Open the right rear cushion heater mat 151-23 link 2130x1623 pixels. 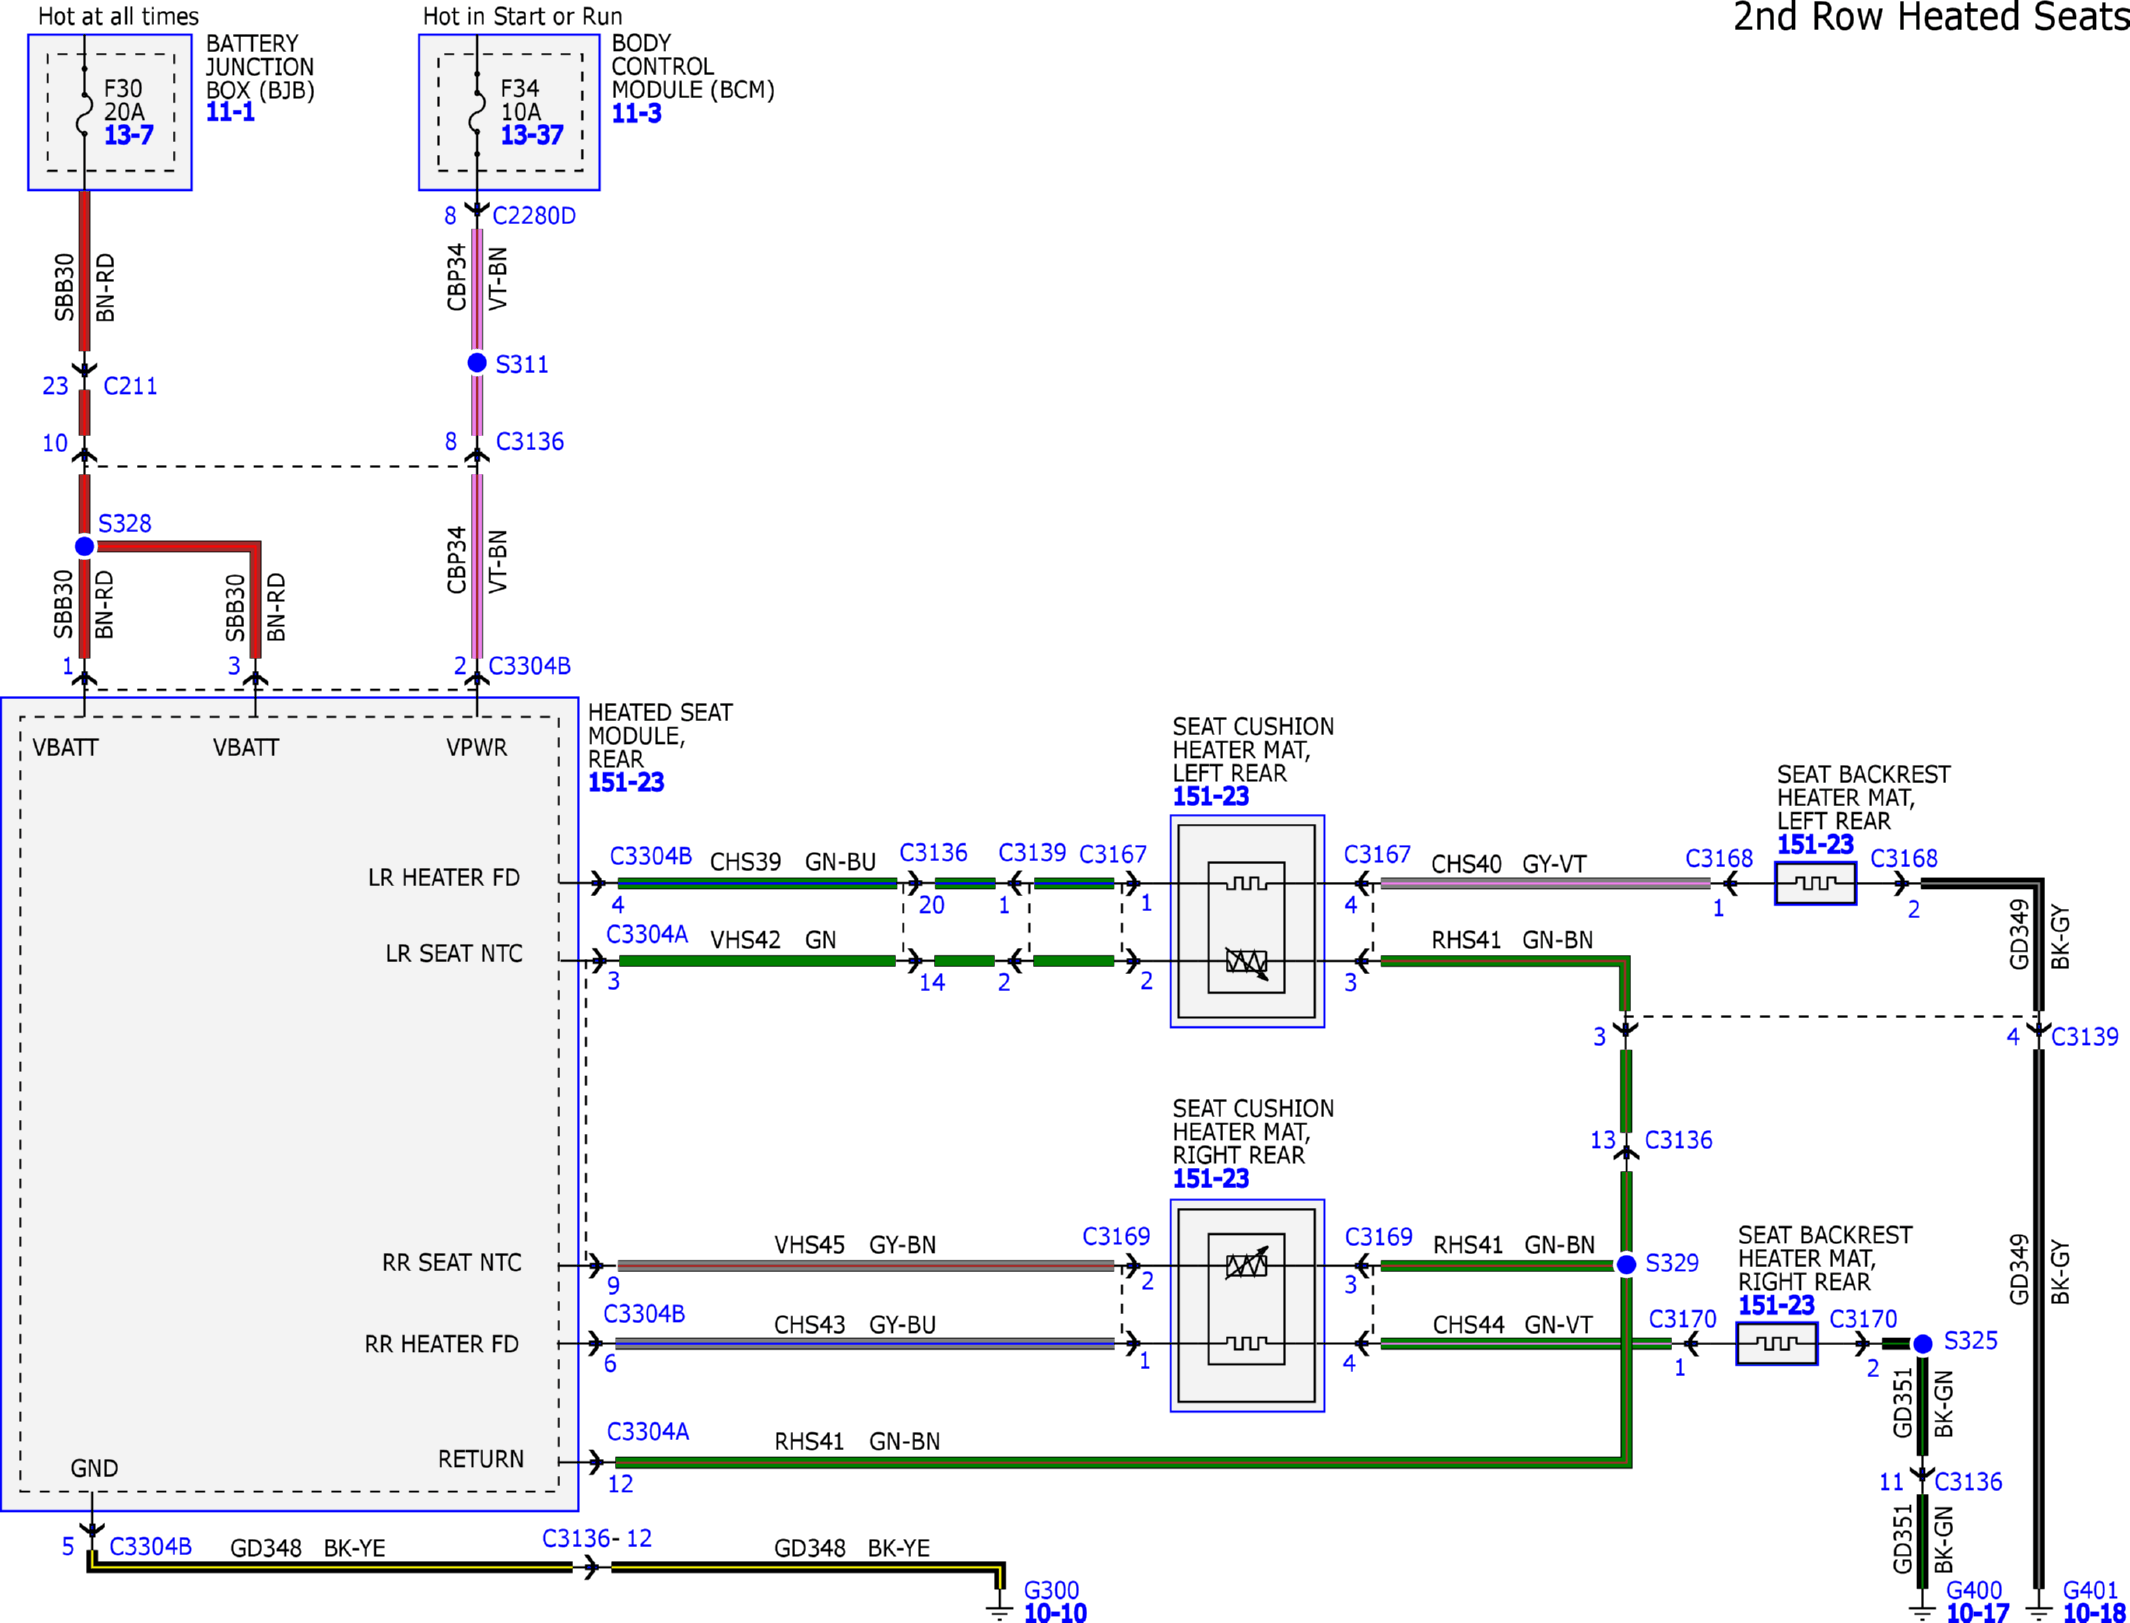pyautogui.click(x=1211, y=1178)
